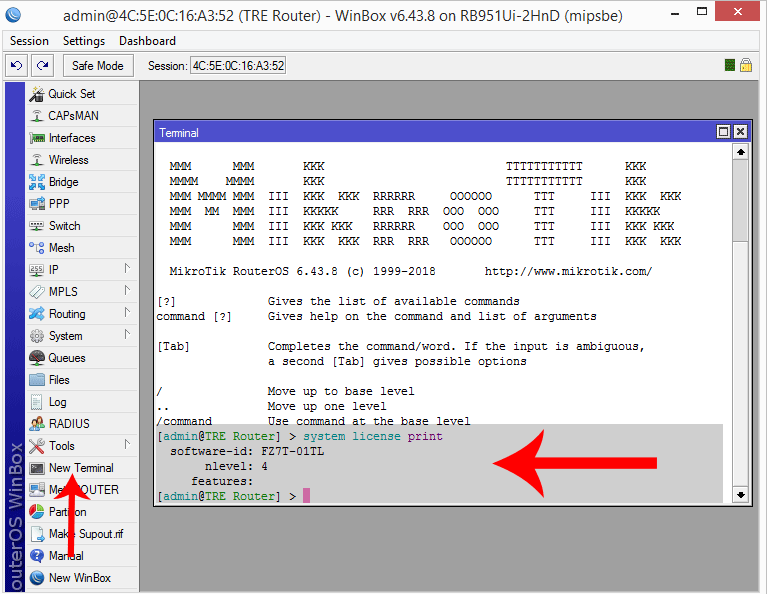
Task: Open the Dashboard menu
Action: (147, 41)
